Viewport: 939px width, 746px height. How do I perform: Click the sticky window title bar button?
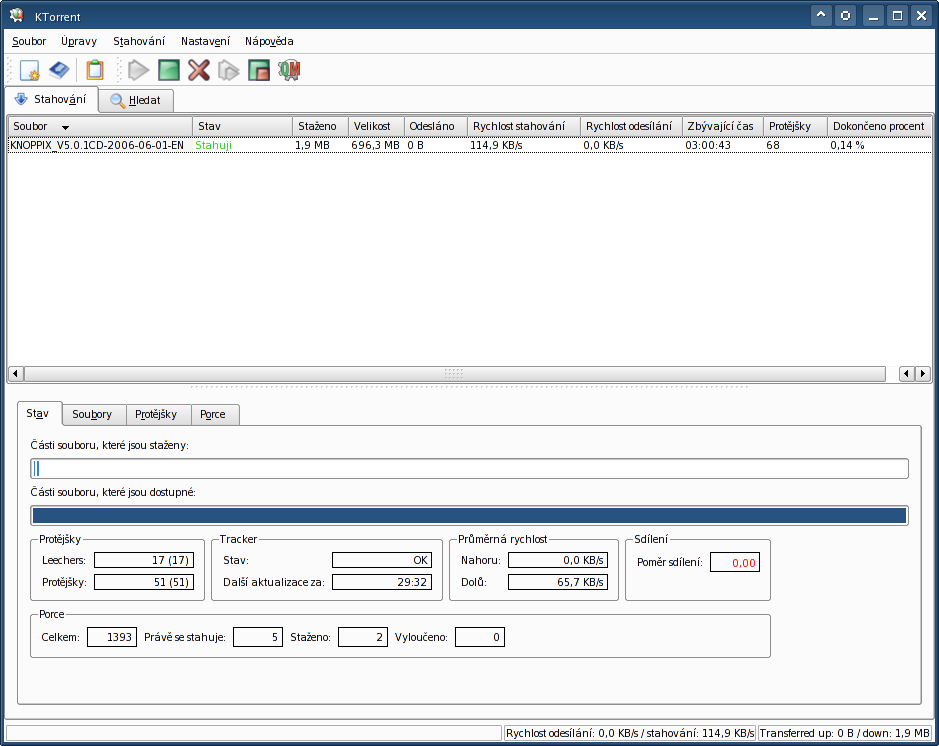(845, 16)
